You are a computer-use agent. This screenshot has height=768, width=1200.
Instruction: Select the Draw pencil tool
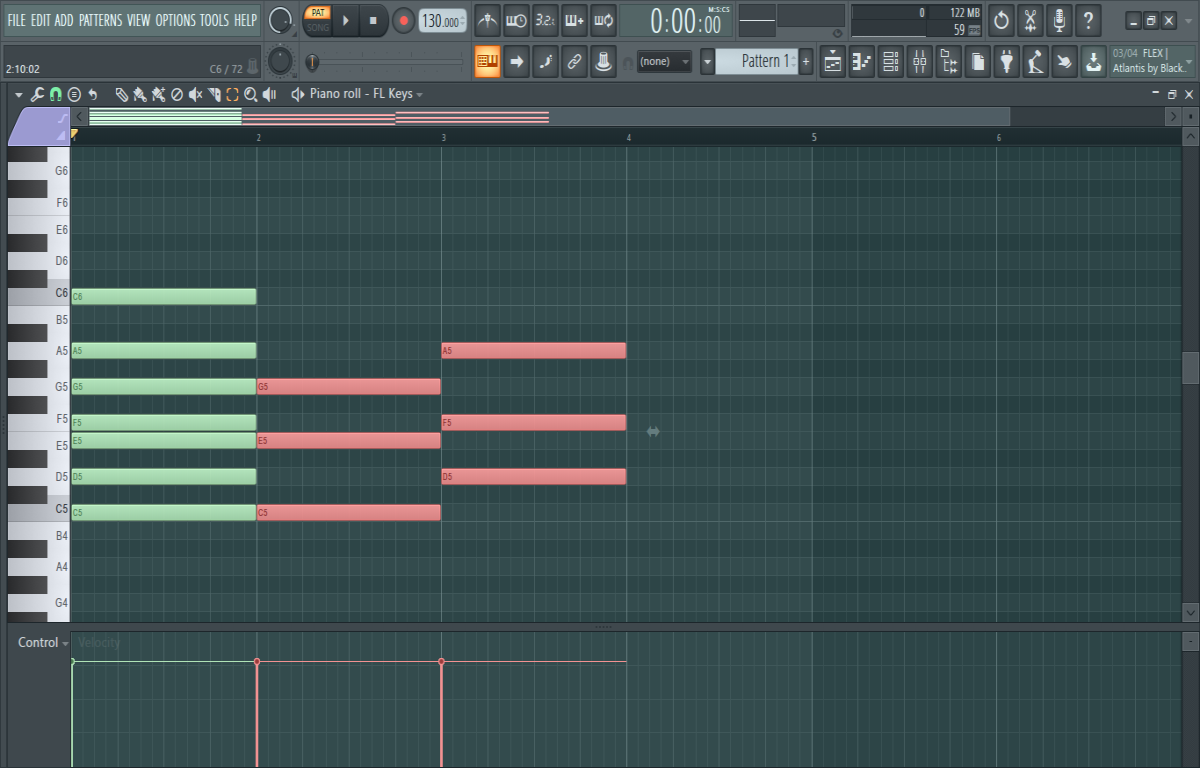[122, 94]
